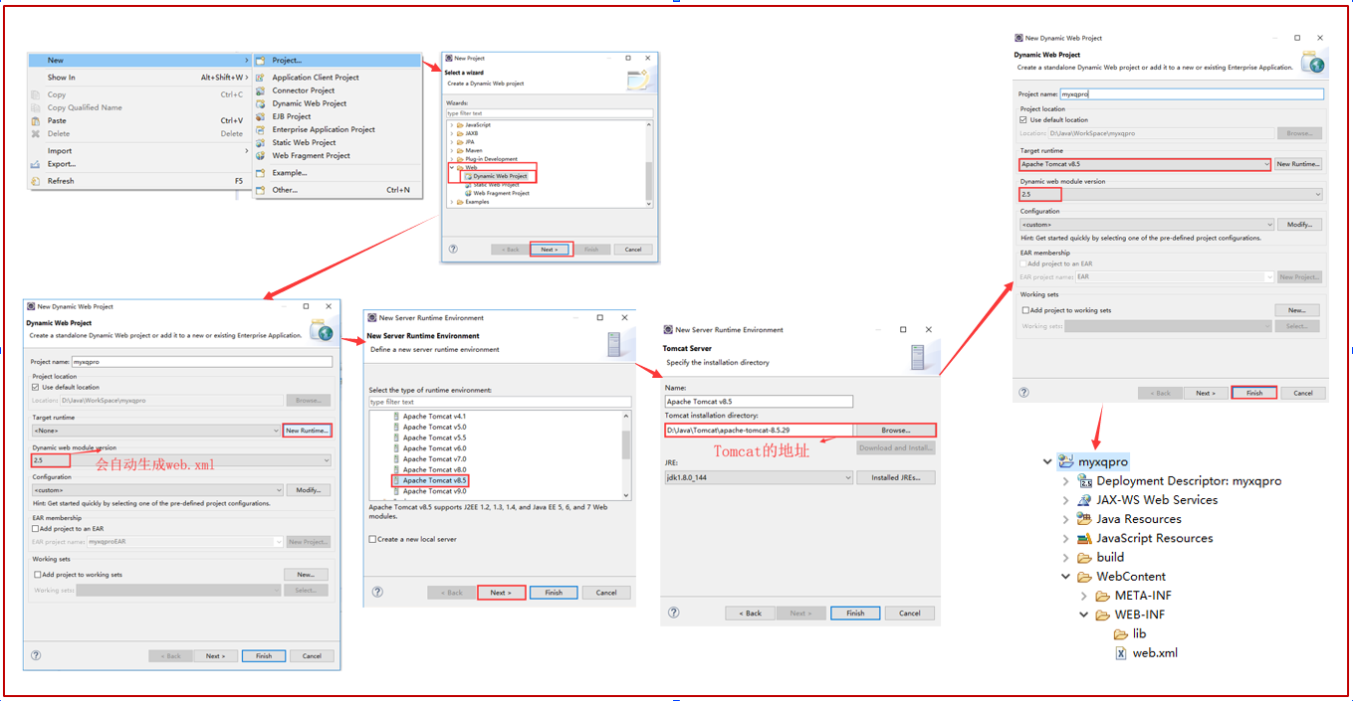Open the JRE jdk1.8.0_144 dropdown
The image size is (1353, 701).
click(759, 478)
